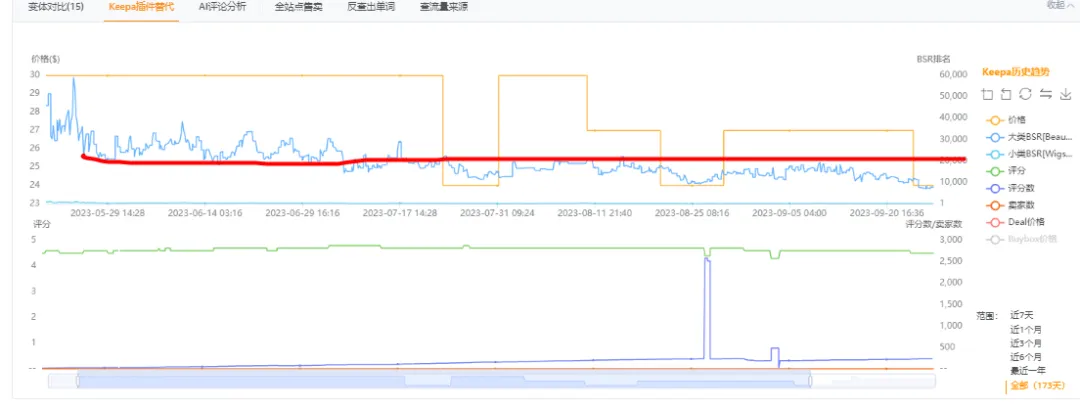1080x409 pixels.
Task: Click the zoom reset chart tool icon
Action: (1006, 94)
